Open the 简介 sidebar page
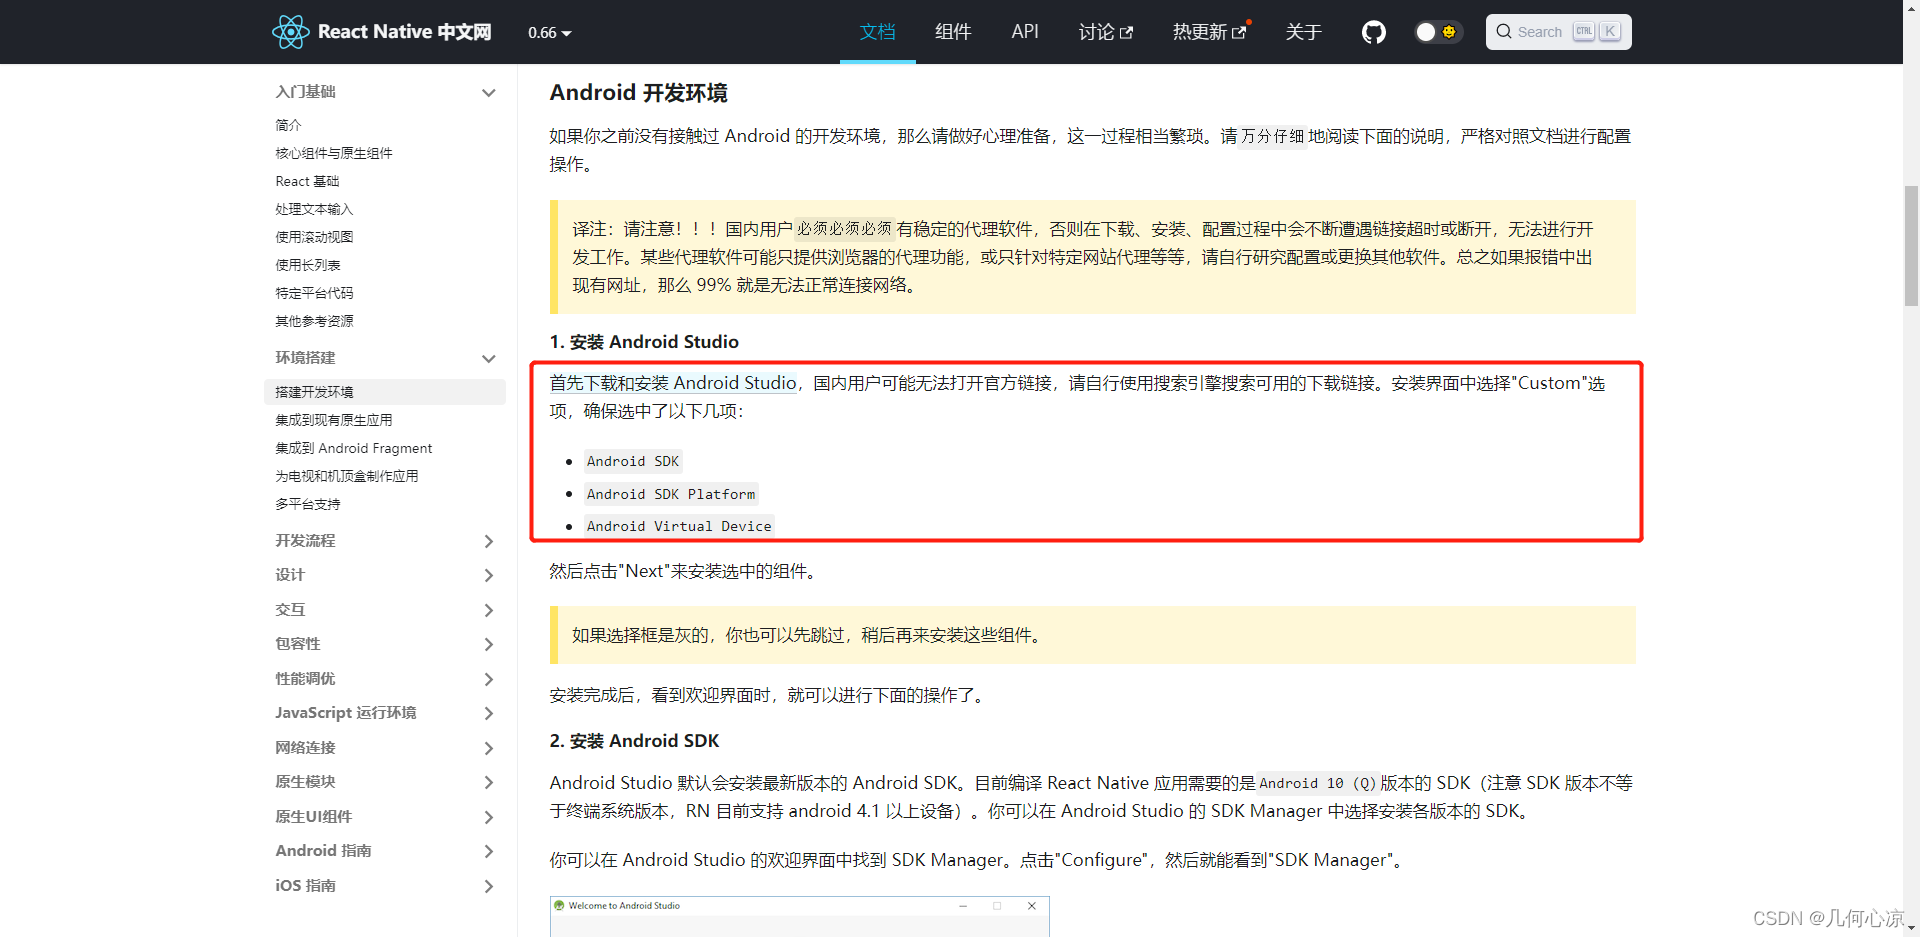The height and width of the screenshot is (937, 1920). 288,125
